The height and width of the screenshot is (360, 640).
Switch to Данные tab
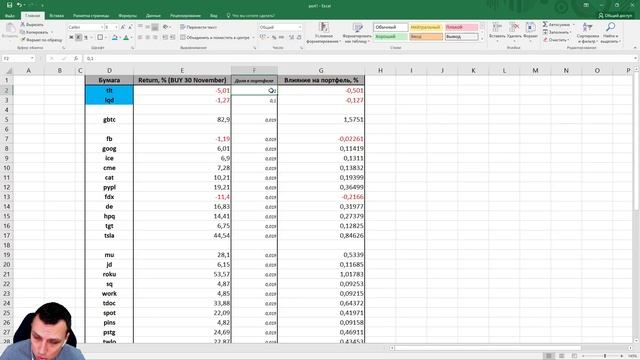pos(153,16)
